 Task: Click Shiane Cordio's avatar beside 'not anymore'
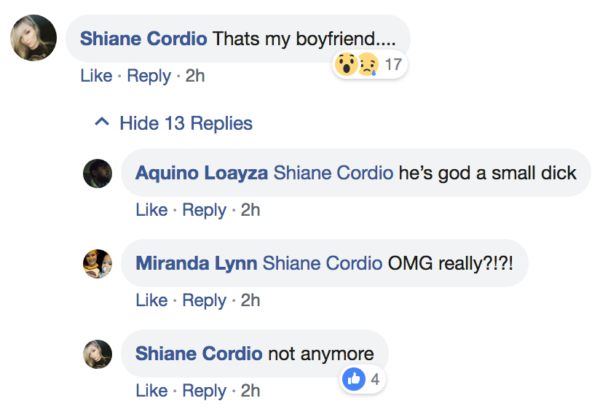(x=97, y=354)
